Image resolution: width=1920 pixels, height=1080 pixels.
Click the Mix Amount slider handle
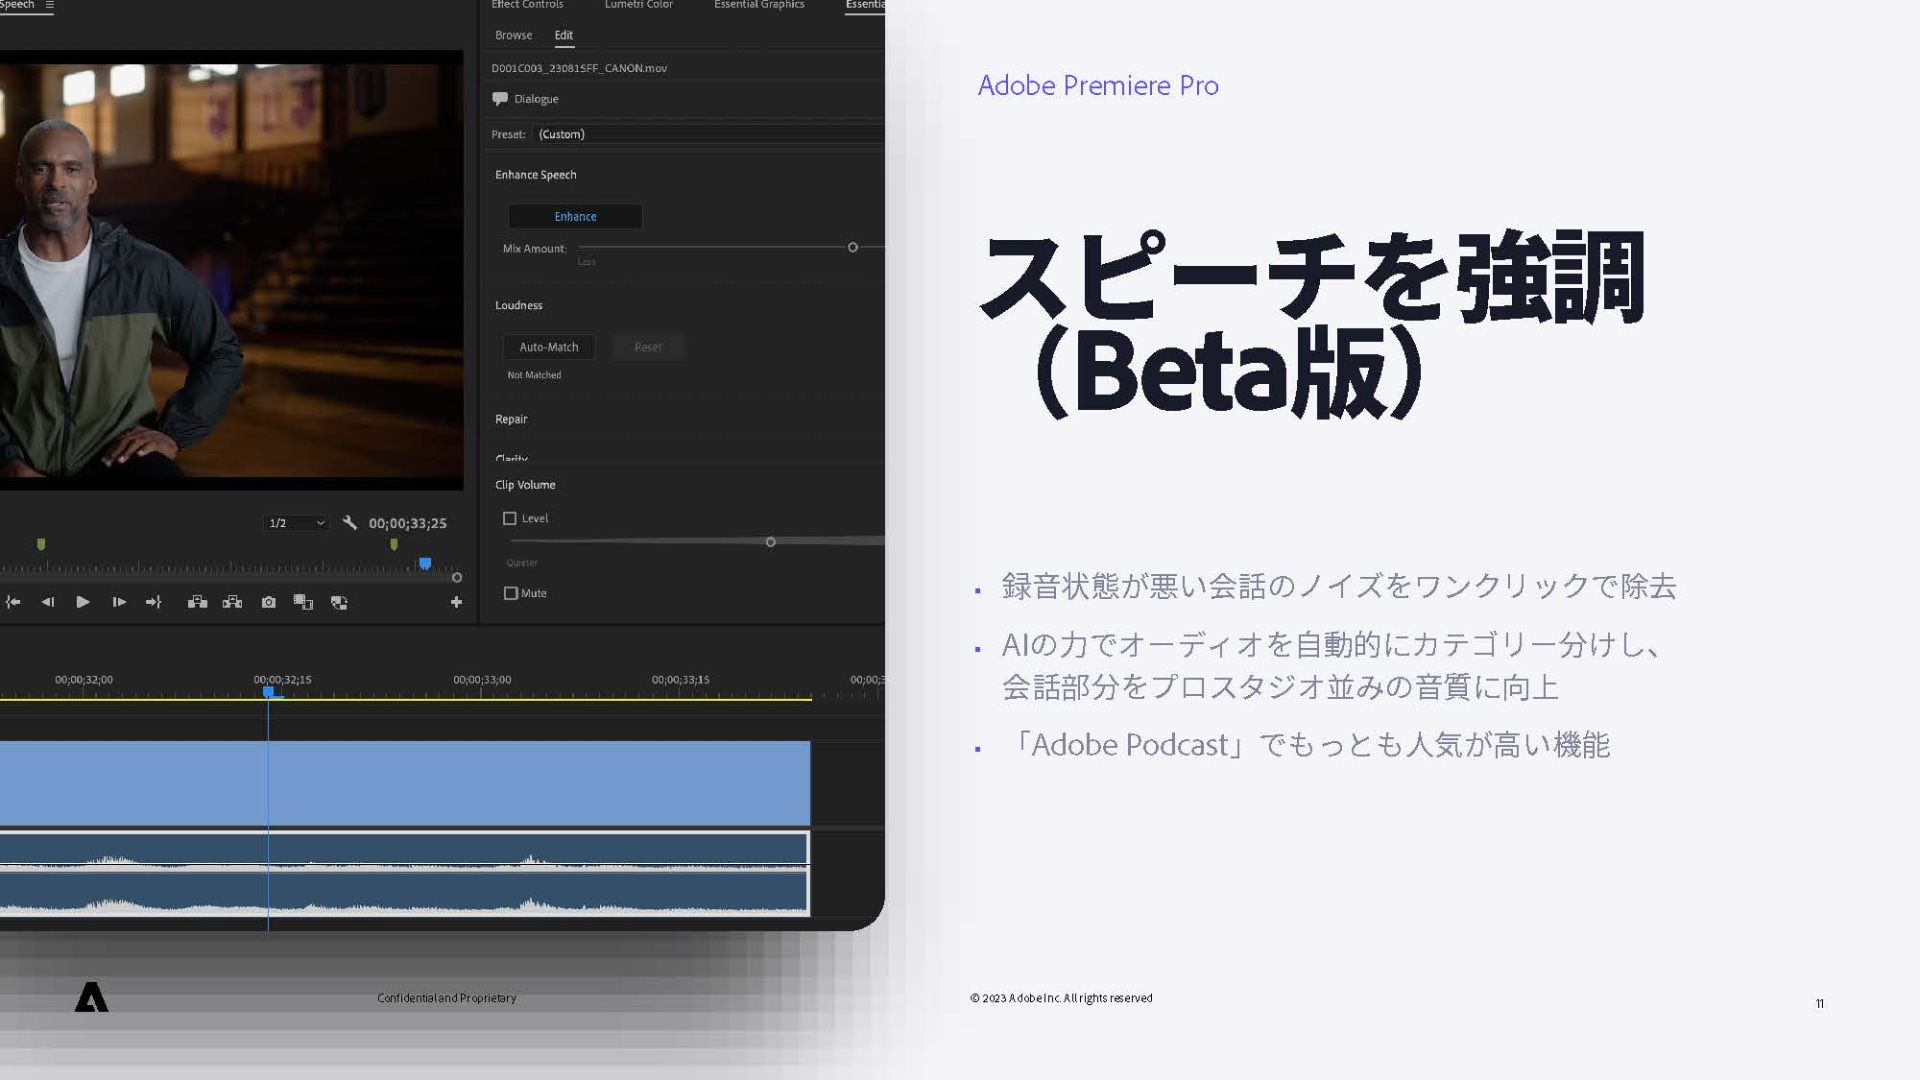[x=853, y=247]
